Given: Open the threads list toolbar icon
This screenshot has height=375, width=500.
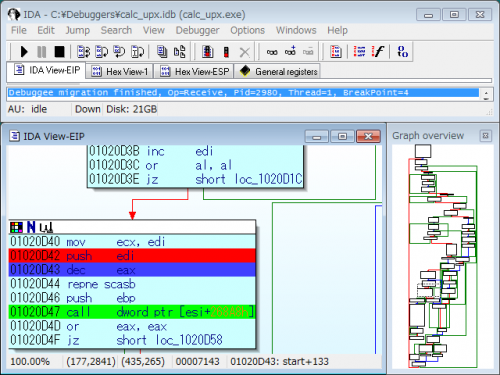Looking at the screenshot, I should pos(180,52).
